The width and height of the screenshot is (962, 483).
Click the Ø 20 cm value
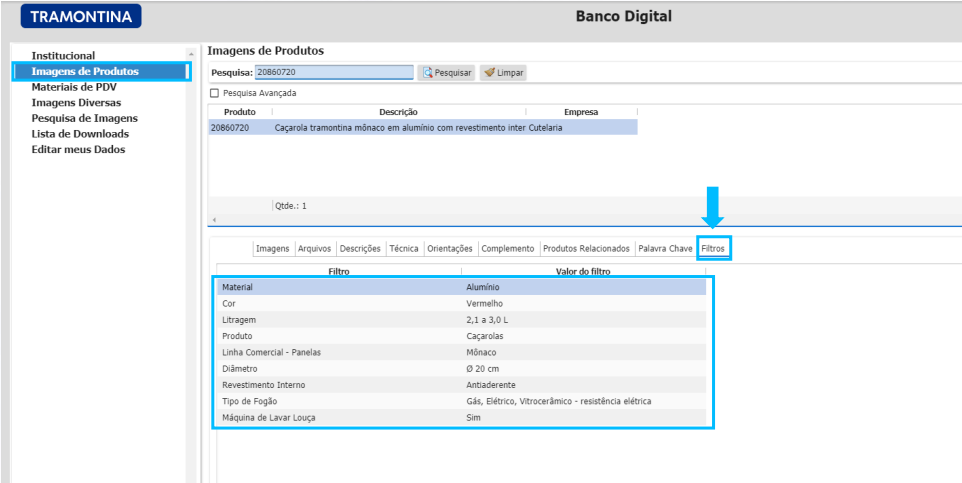click(482, 369)
